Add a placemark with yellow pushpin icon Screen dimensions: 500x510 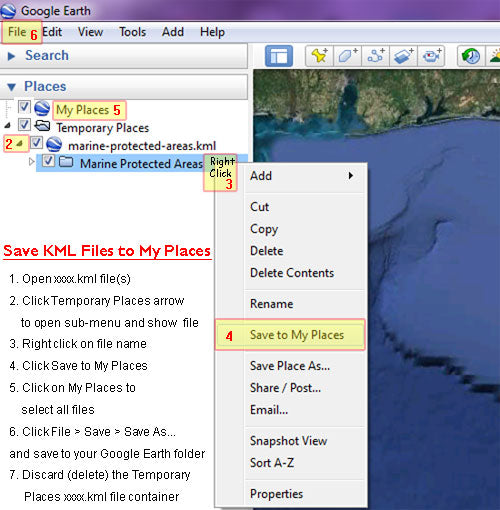point(319,56)
